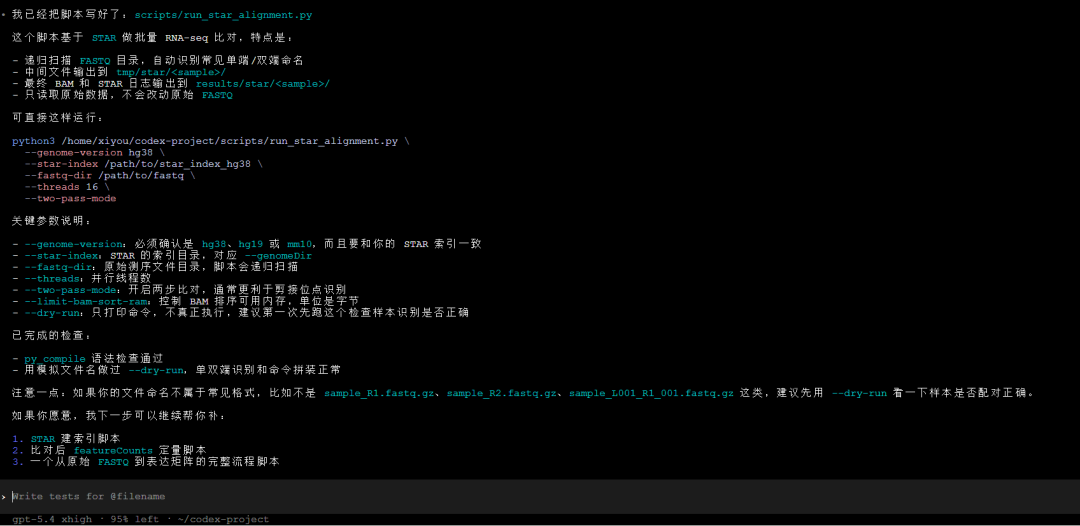
Task: Click the line "可直接这样运行："
Action: click(58, 118)
